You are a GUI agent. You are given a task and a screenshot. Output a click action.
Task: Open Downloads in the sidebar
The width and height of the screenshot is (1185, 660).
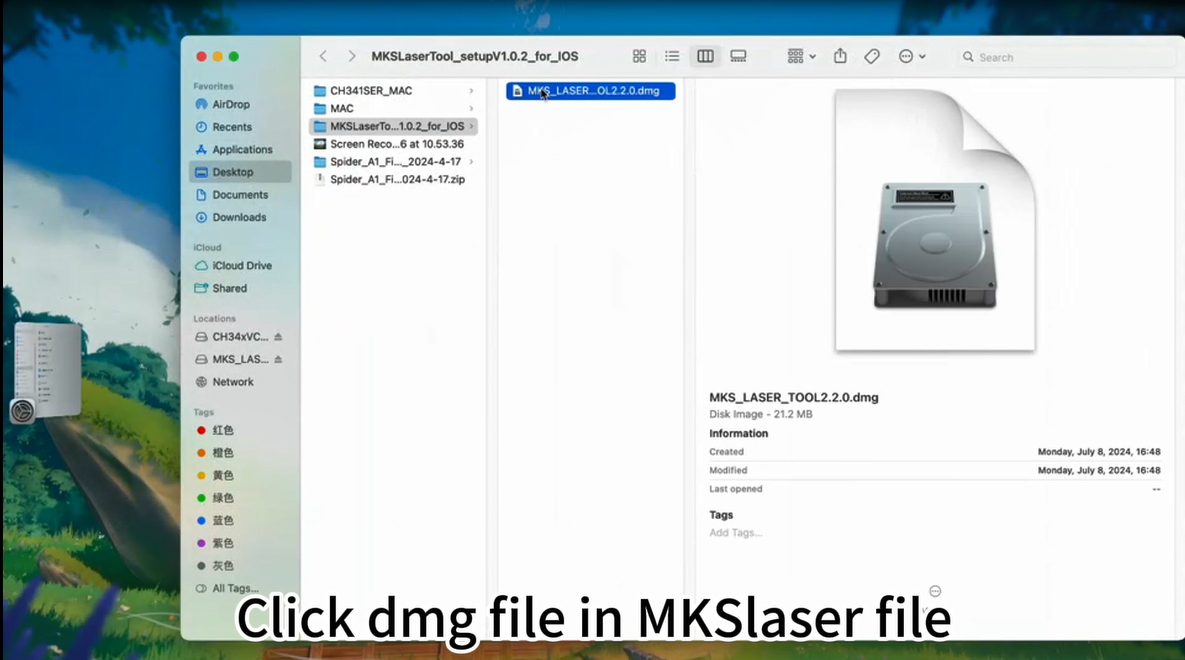click(x=240, y=218)
